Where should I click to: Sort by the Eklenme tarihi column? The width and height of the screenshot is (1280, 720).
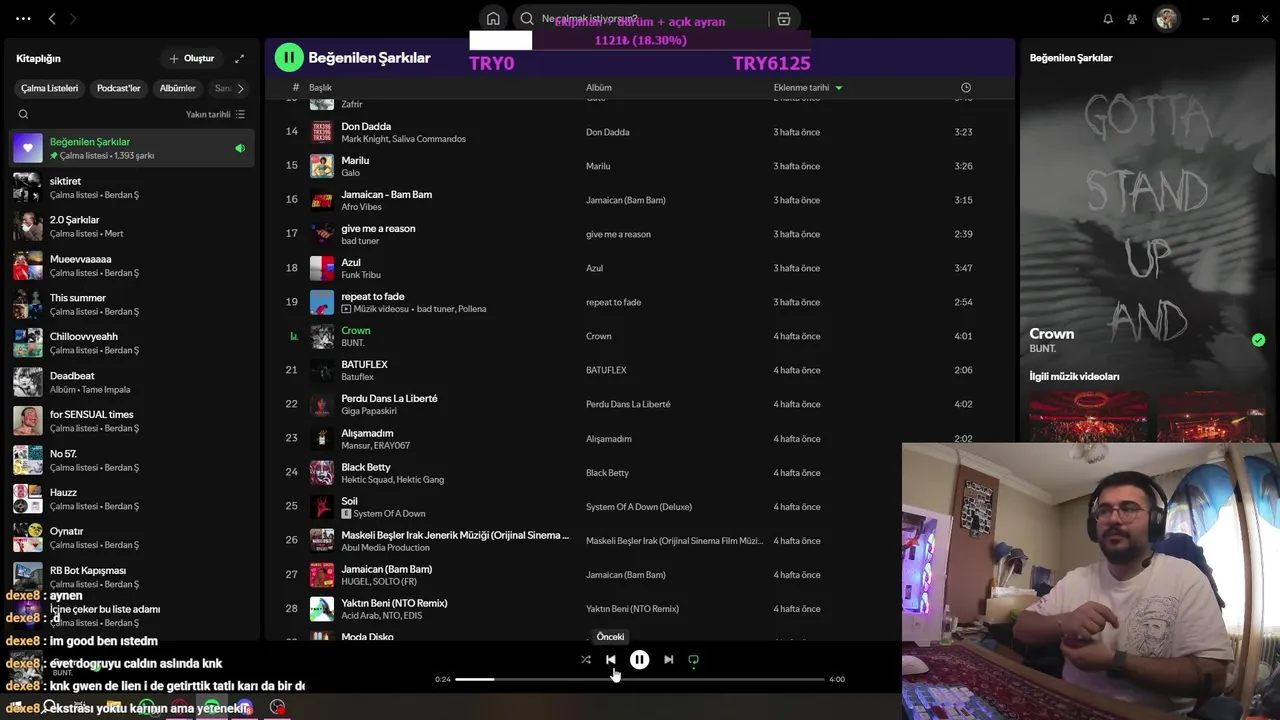[807, 87]
